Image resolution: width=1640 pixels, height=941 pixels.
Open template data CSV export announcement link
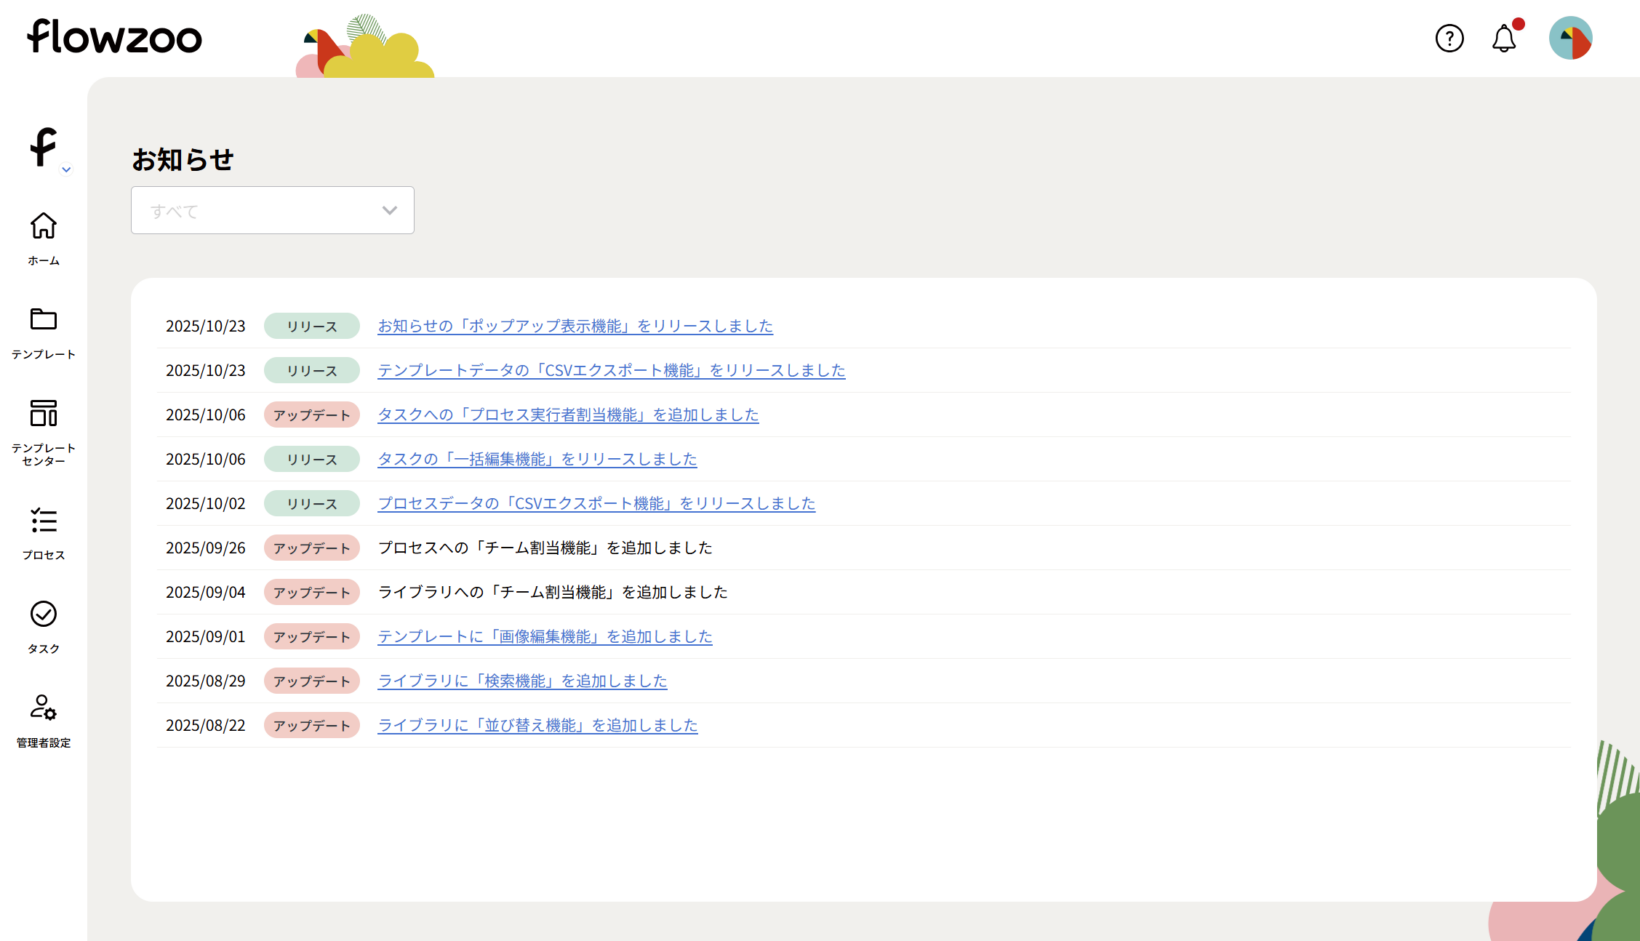611,370
